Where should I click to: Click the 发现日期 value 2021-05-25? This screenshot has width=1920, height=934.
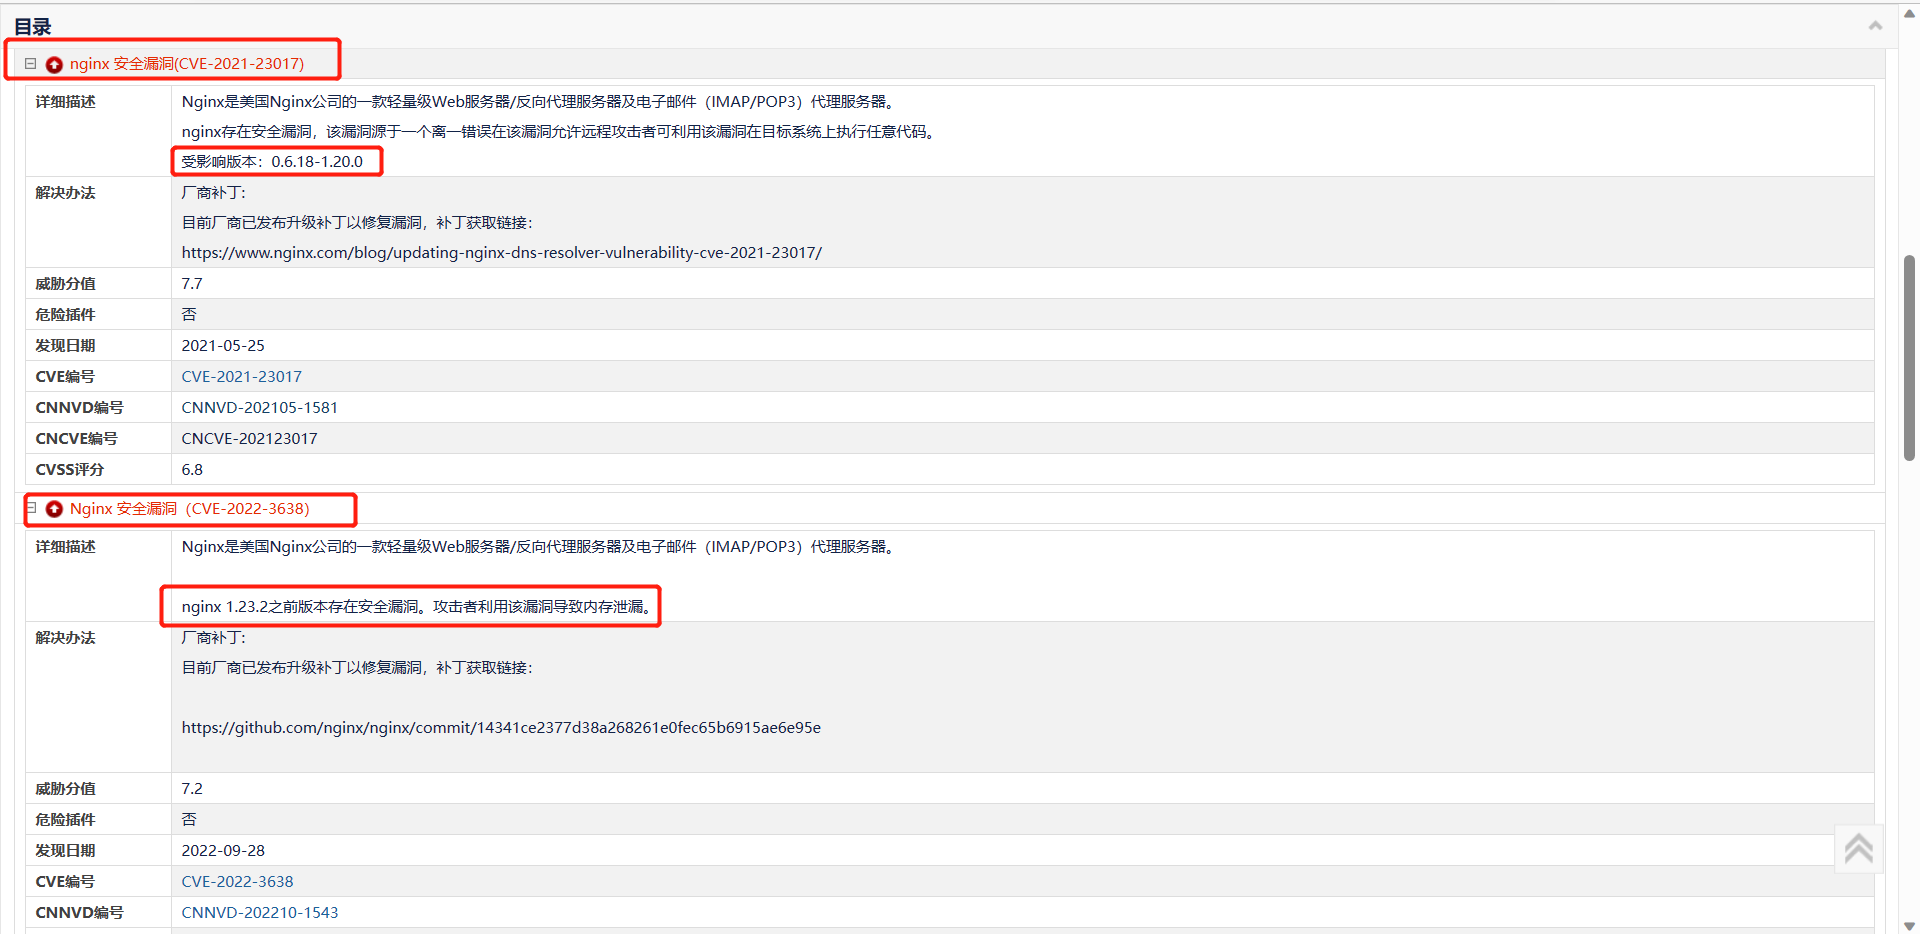click(x=223, y=346)
